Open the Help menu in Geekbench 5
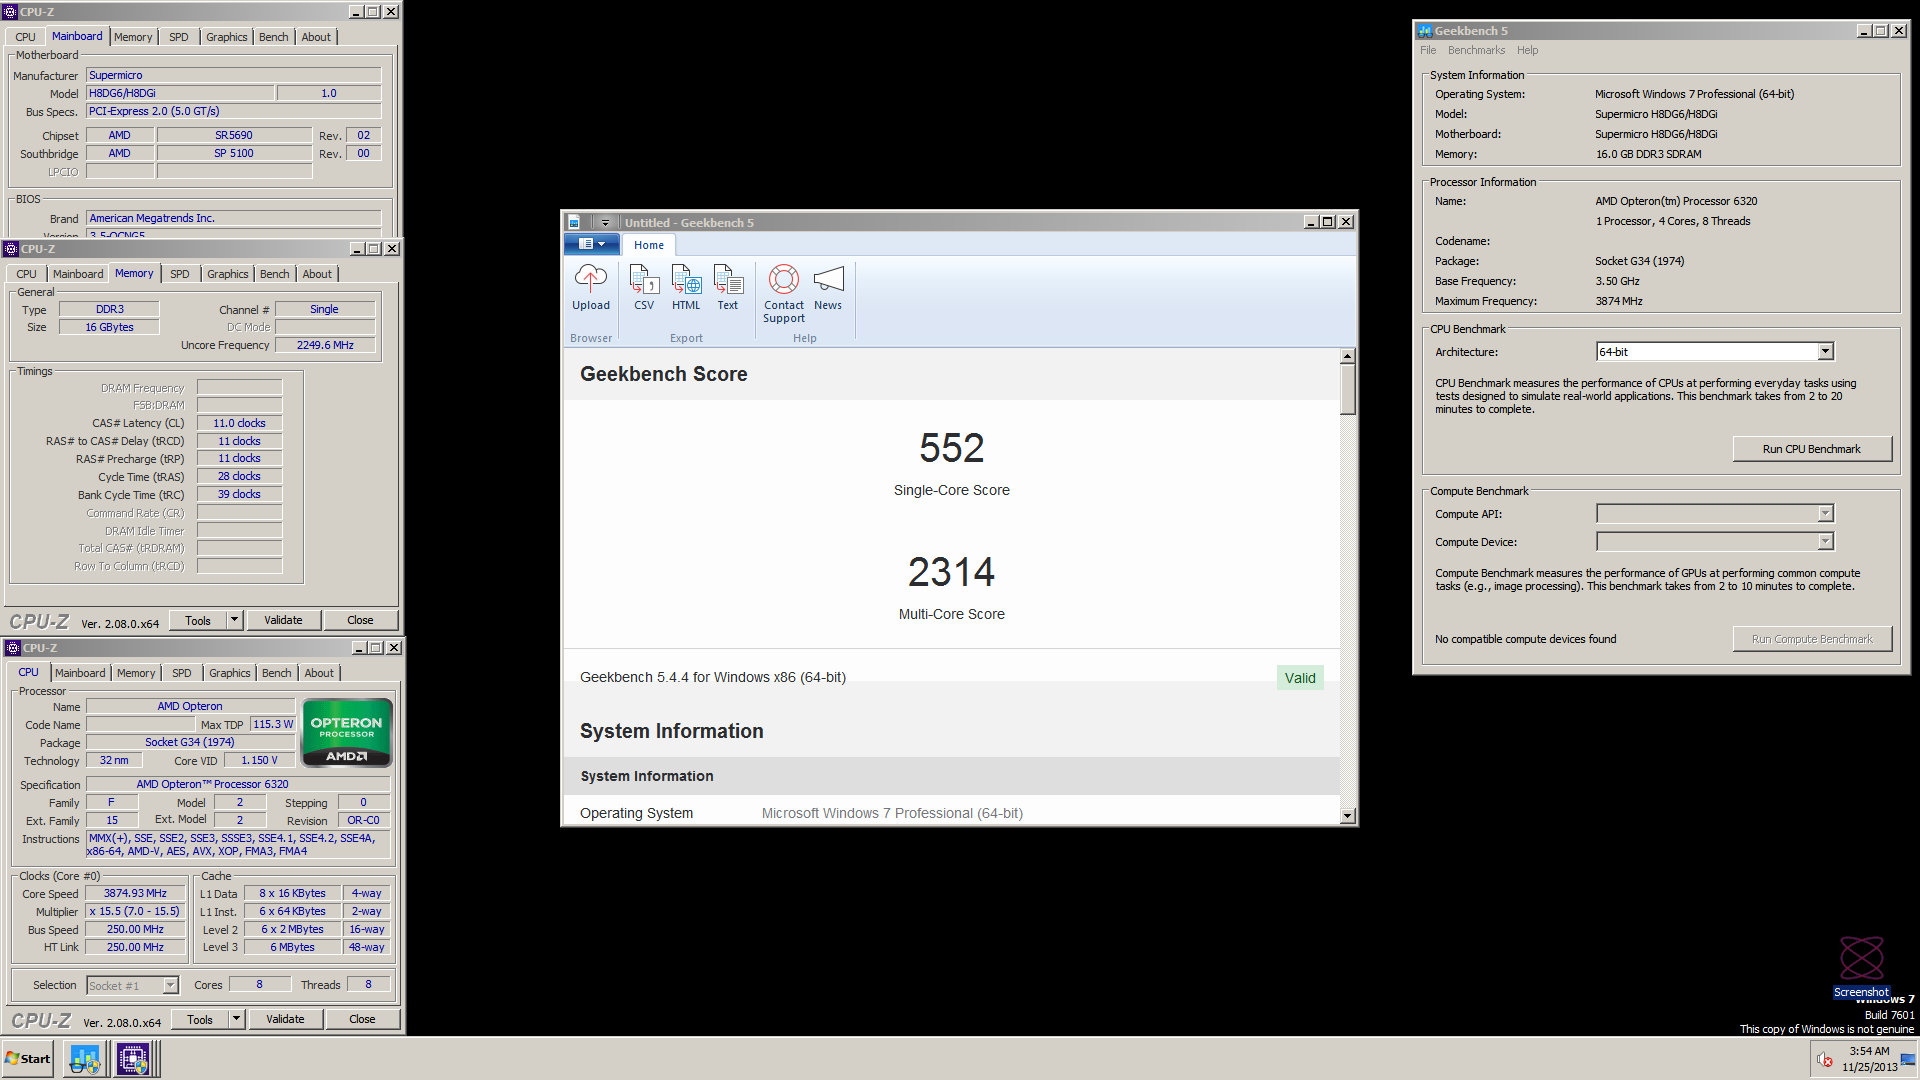Image resolution: width=1920 pixels, height=1080 pixels. [1527, 50]
